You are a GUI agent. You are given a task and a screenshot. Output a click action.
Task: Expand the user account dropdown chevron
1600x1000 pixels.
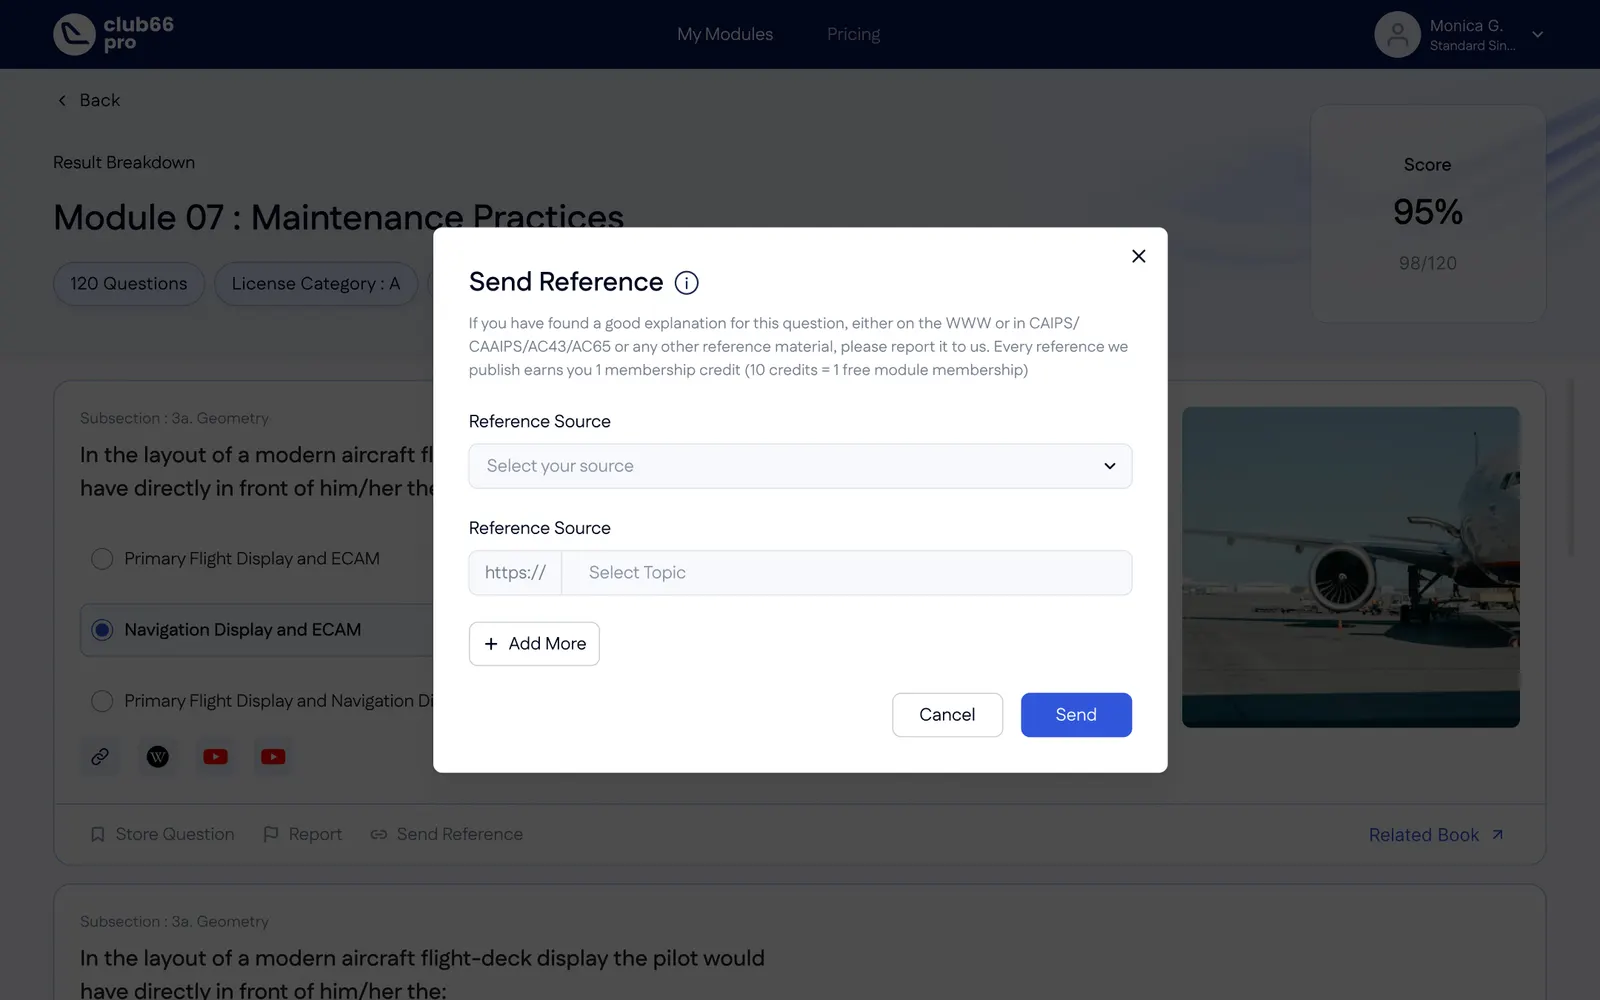[x=1538, y=35]
